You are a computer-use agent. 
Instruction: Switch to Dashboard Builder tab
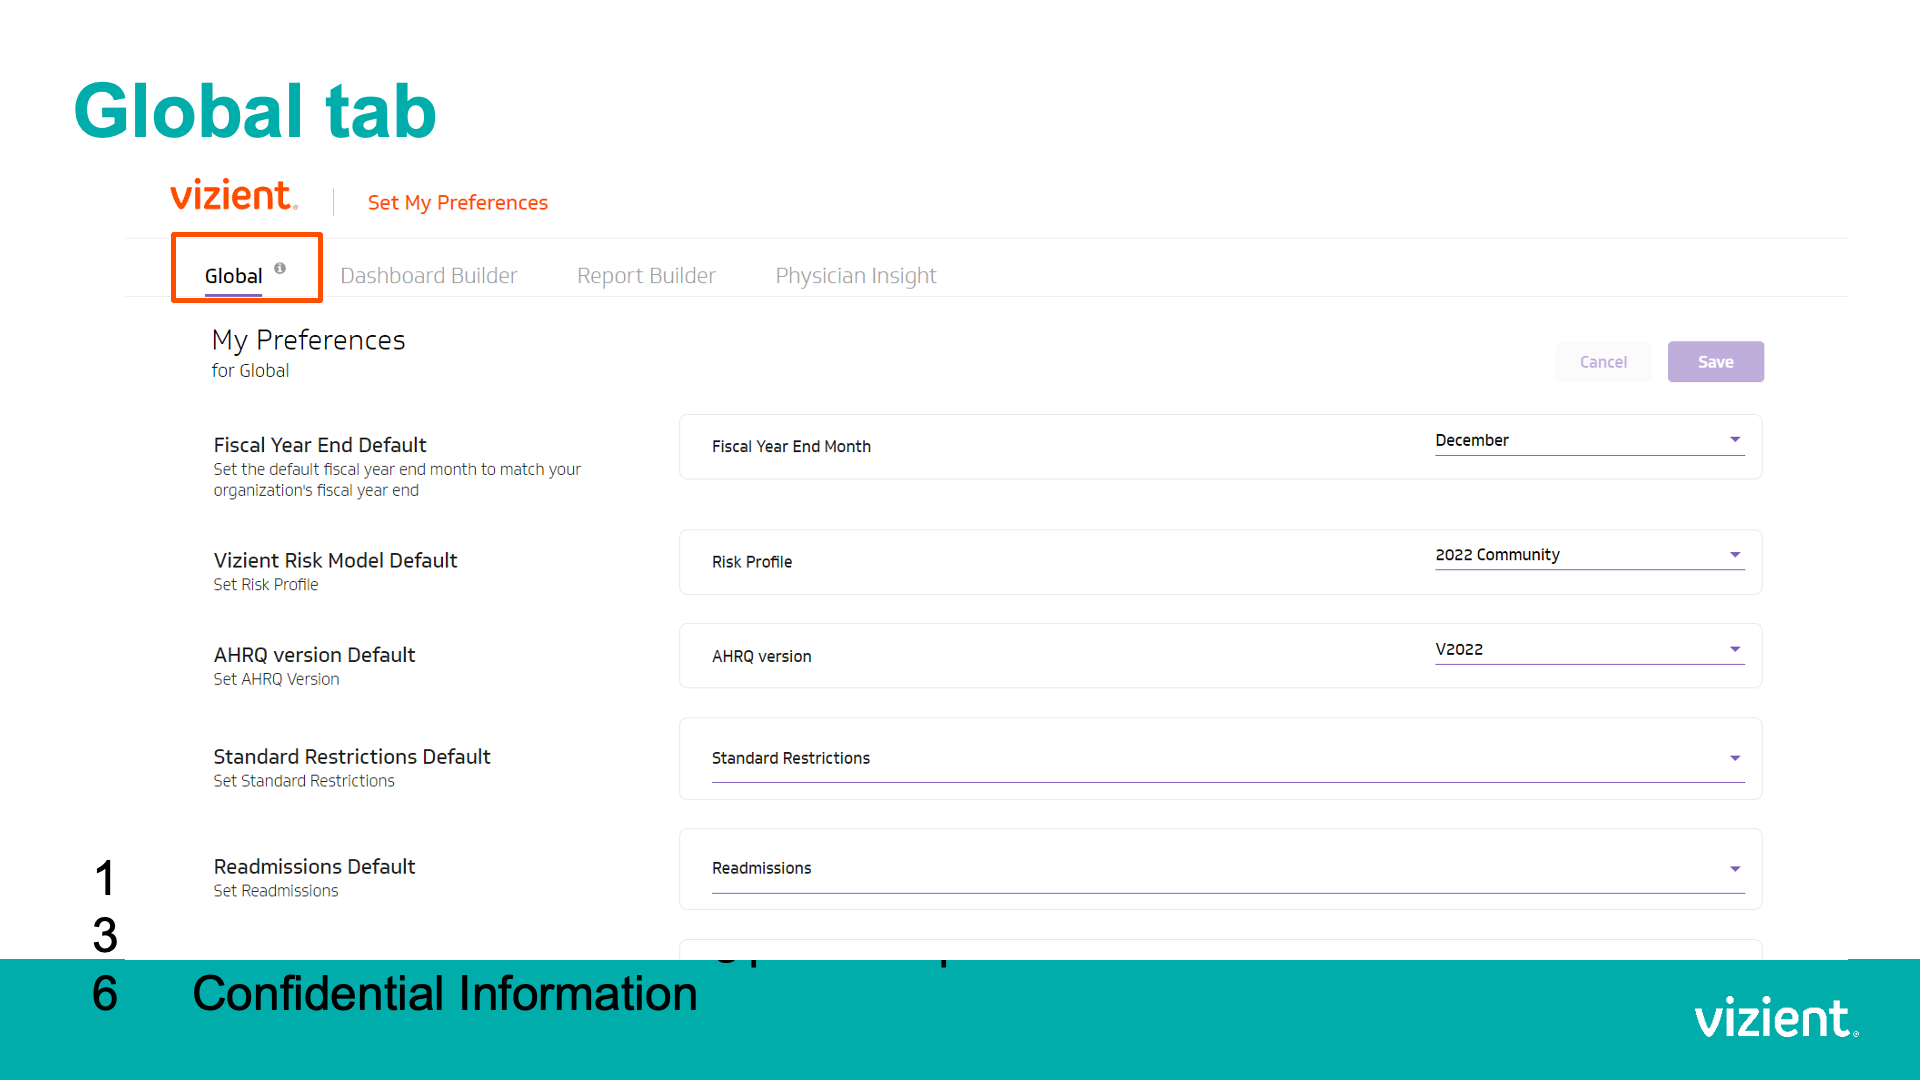tap(428, 276)
